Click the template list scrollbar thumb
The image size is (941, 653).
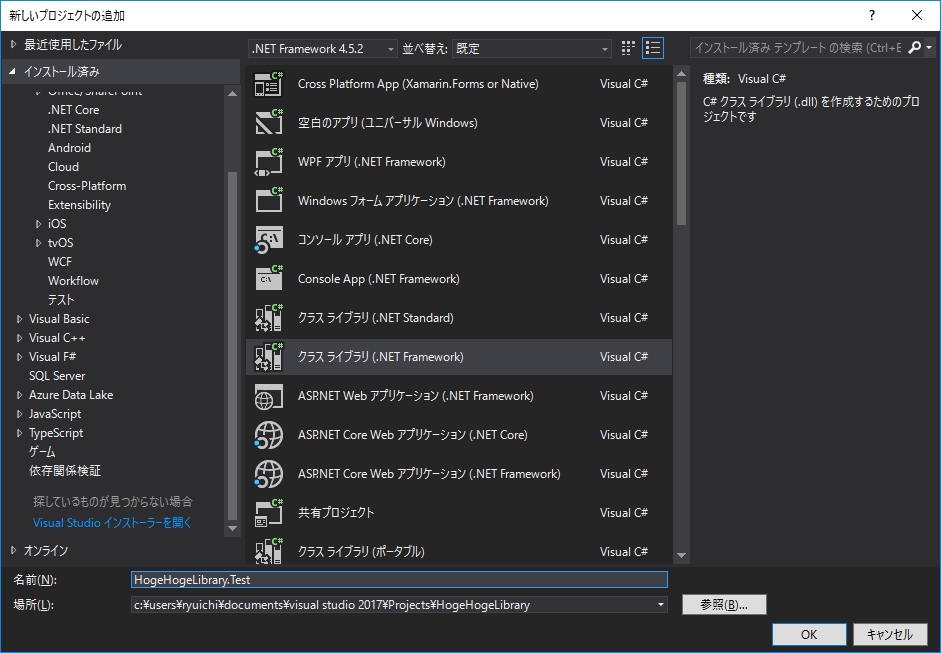681,153
